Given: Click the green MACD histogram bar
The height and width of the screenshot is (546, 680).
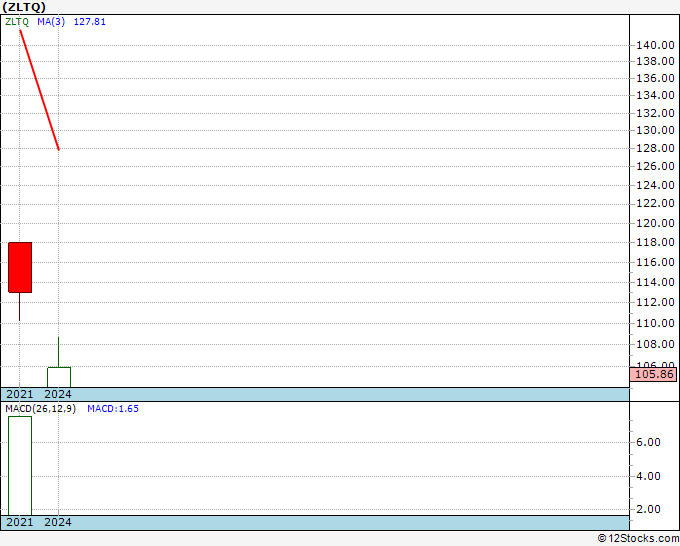Looking at the screenshot, I should click(x=20, y=466).
